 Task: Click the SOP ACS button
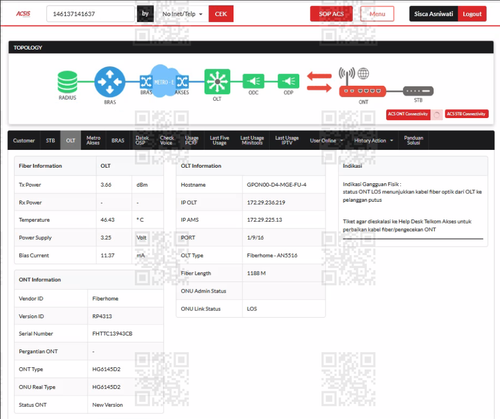[x=331, y=14]
